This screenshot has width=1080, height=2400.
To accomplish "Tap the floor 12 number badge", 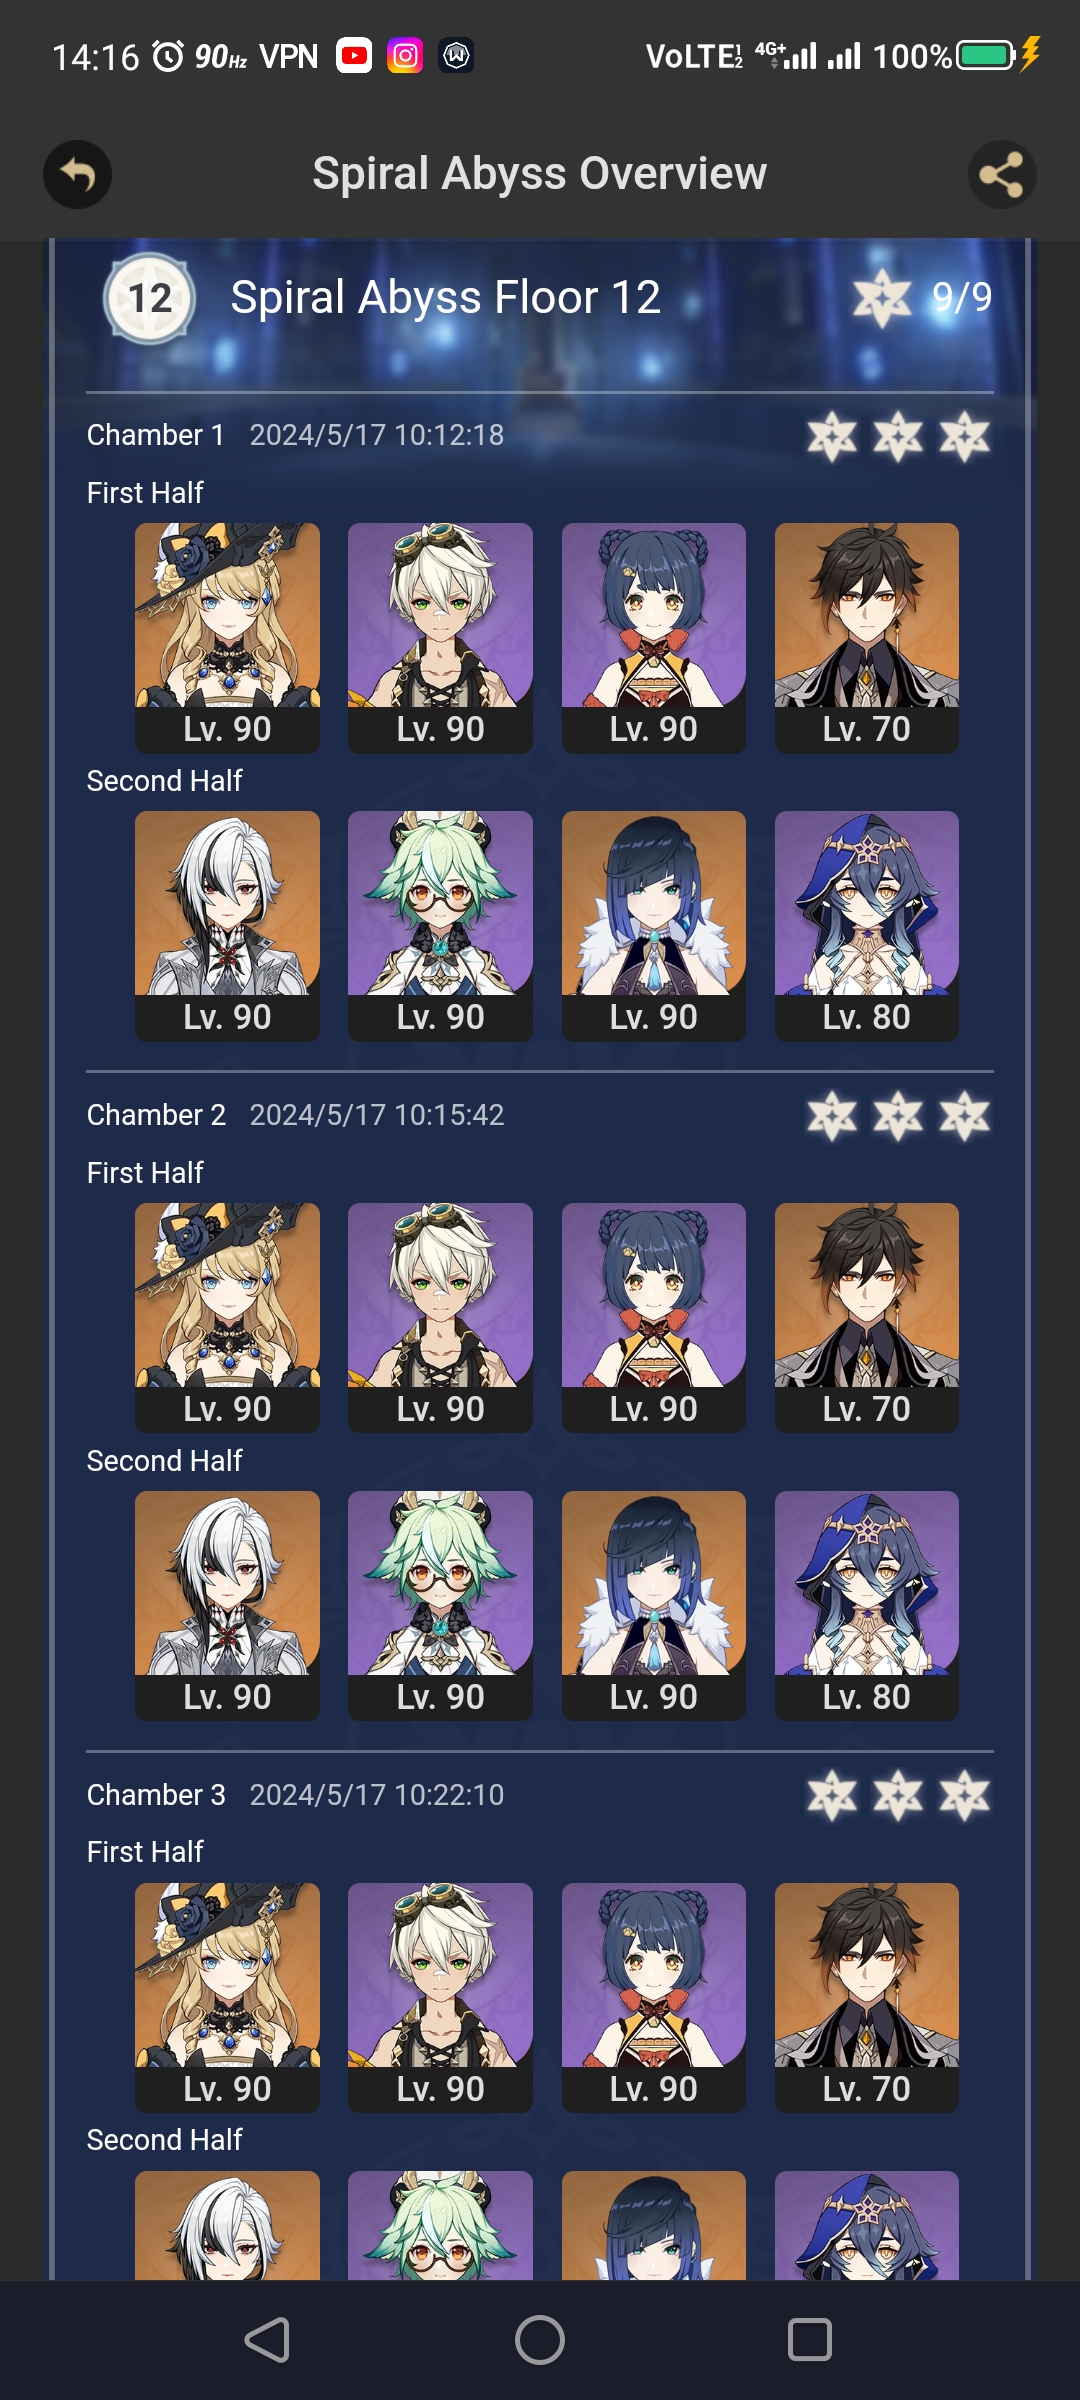I will (x=150, y=298).
